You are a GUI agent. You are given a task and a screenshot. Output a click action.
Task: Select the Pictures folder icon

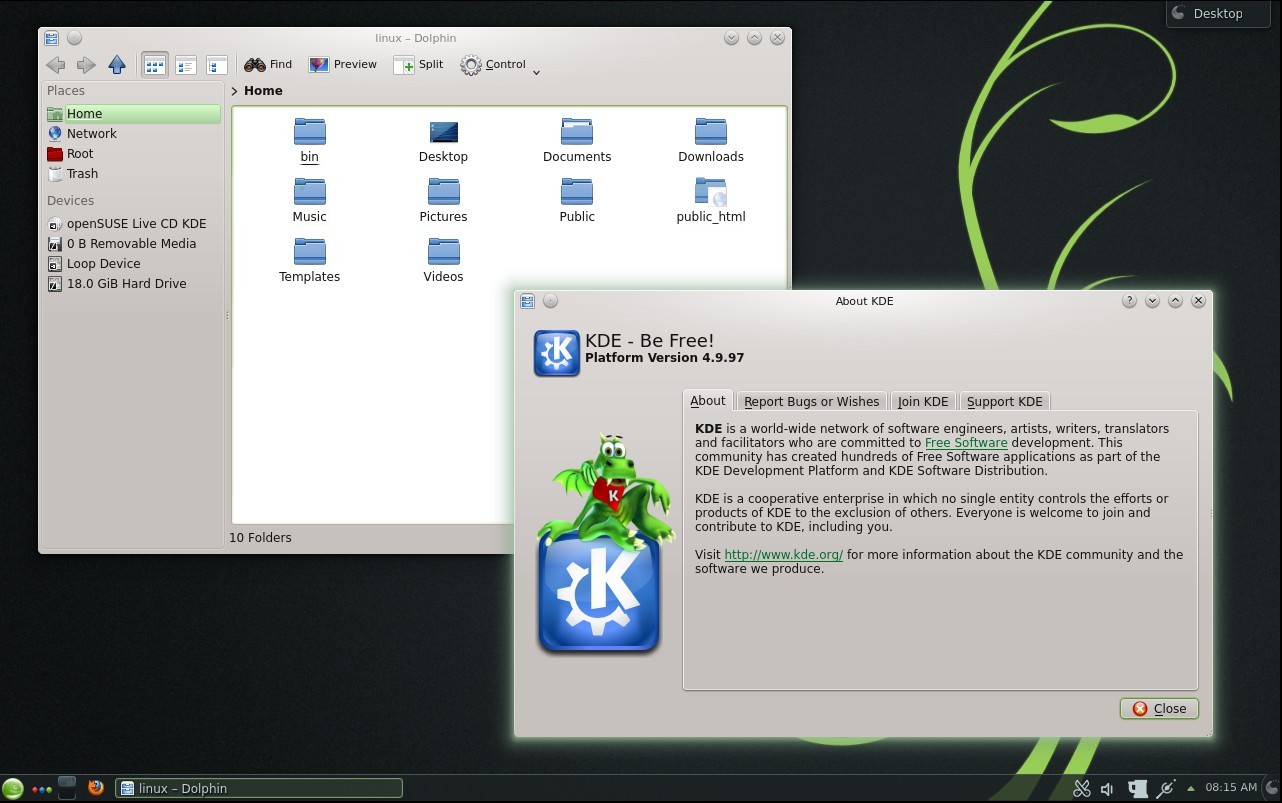point(443,192)
